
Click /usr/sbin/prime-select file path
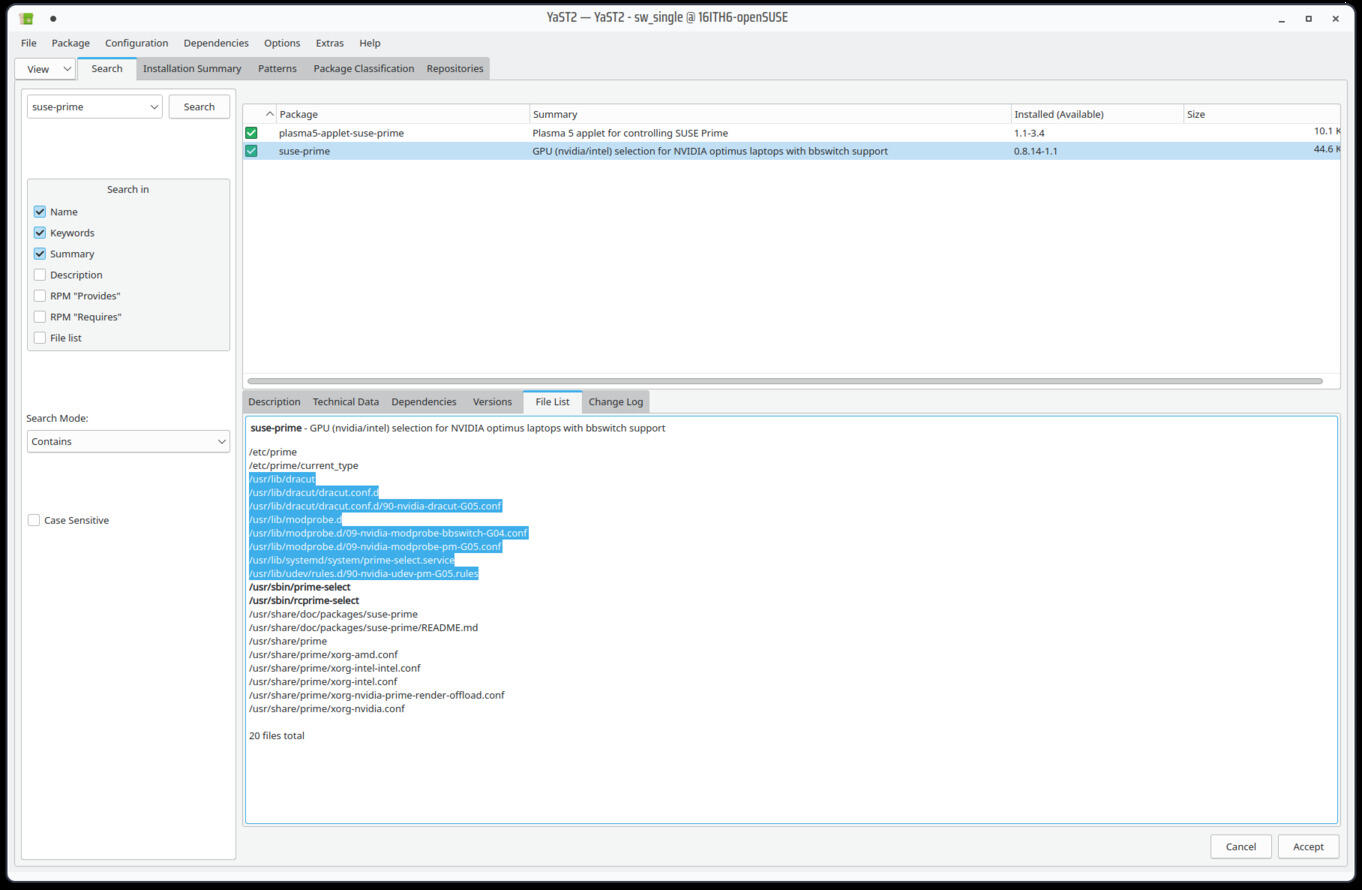(300, 587)
